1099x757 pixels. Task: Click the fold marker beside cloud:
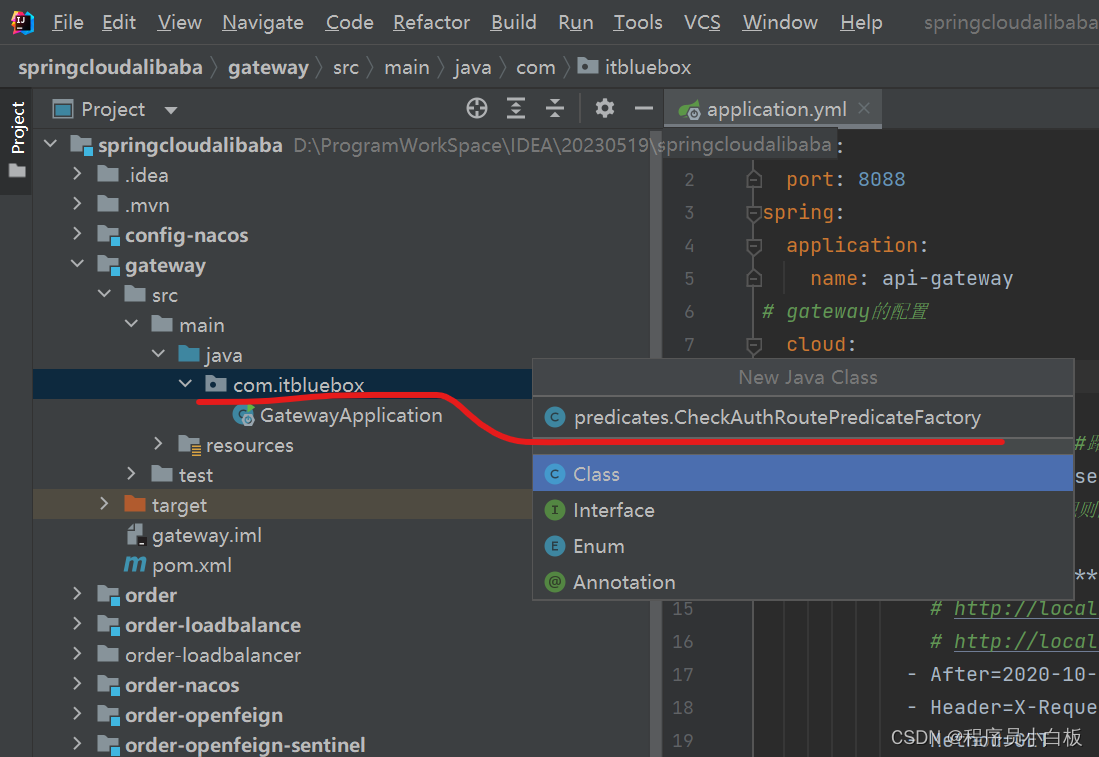pyautogui.click(x=754, y=344)
